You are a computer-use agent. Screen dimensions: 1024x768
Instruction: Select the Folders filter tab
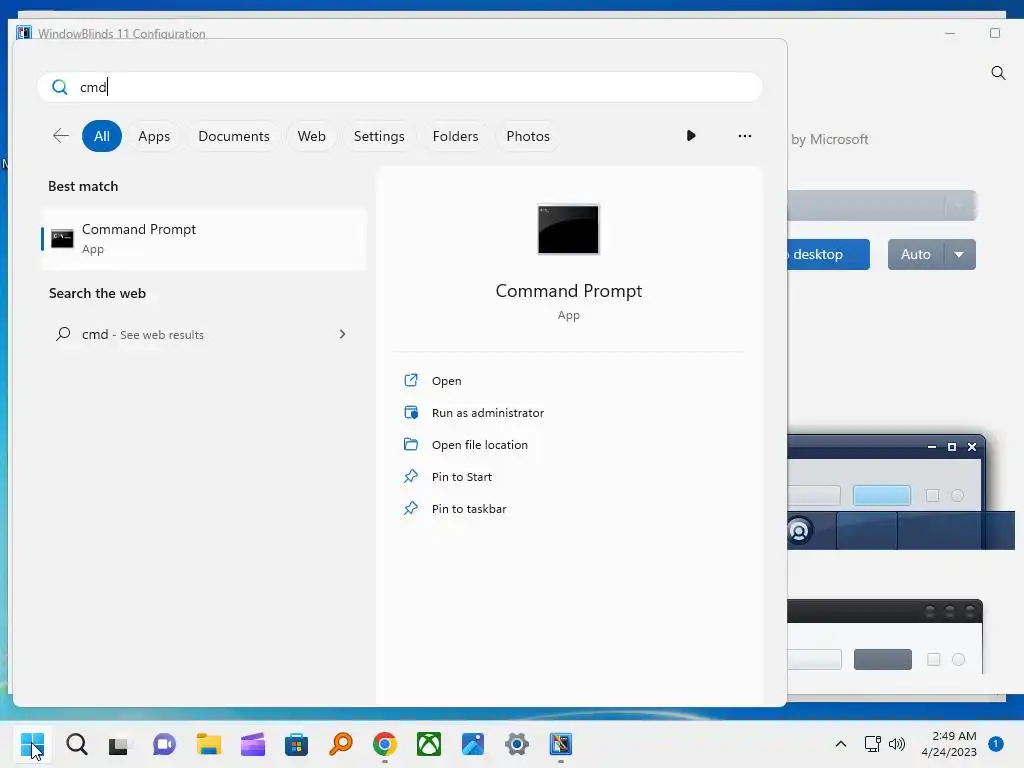455,136
